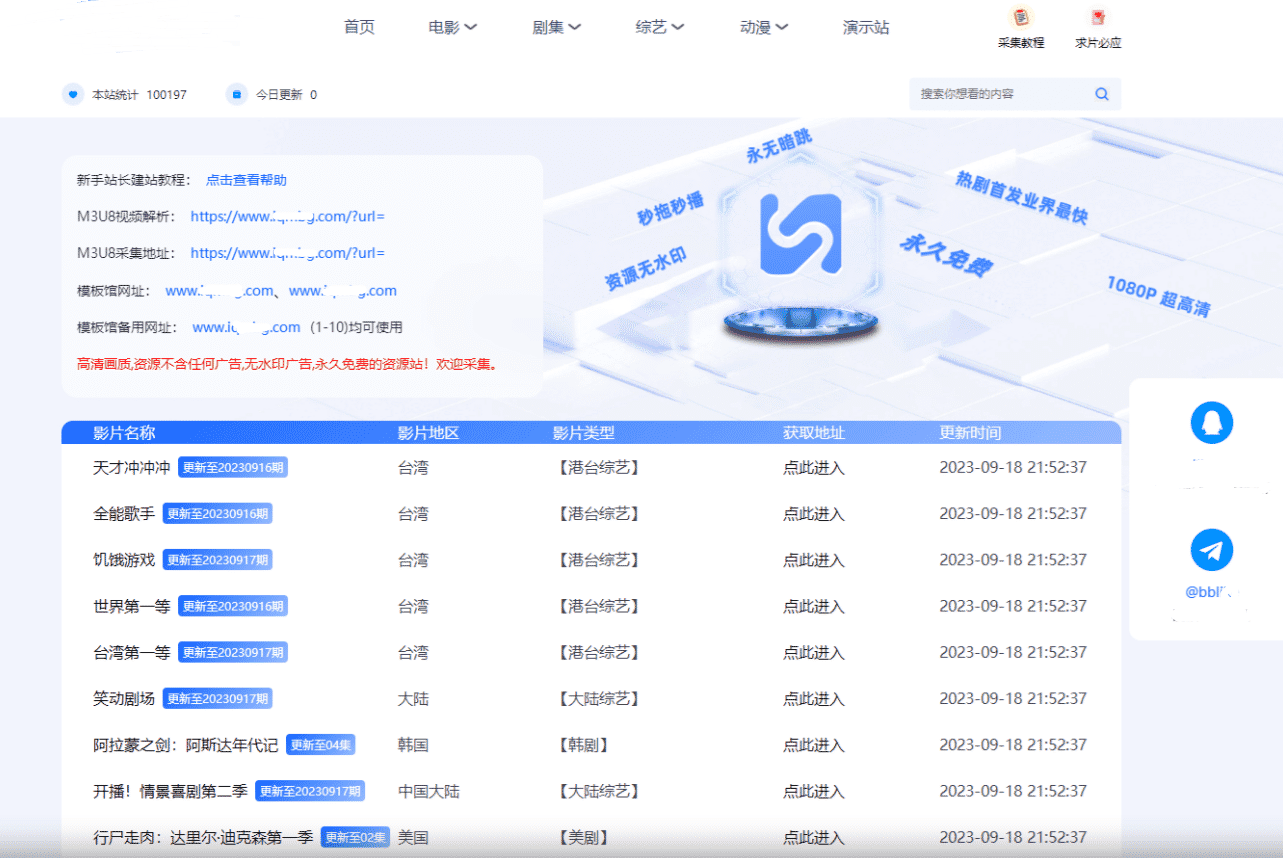The width and height of the screenshot is (1283, 858).
Task: Click 点此进入 for 笑动剧场
Action: pos(813,699)
